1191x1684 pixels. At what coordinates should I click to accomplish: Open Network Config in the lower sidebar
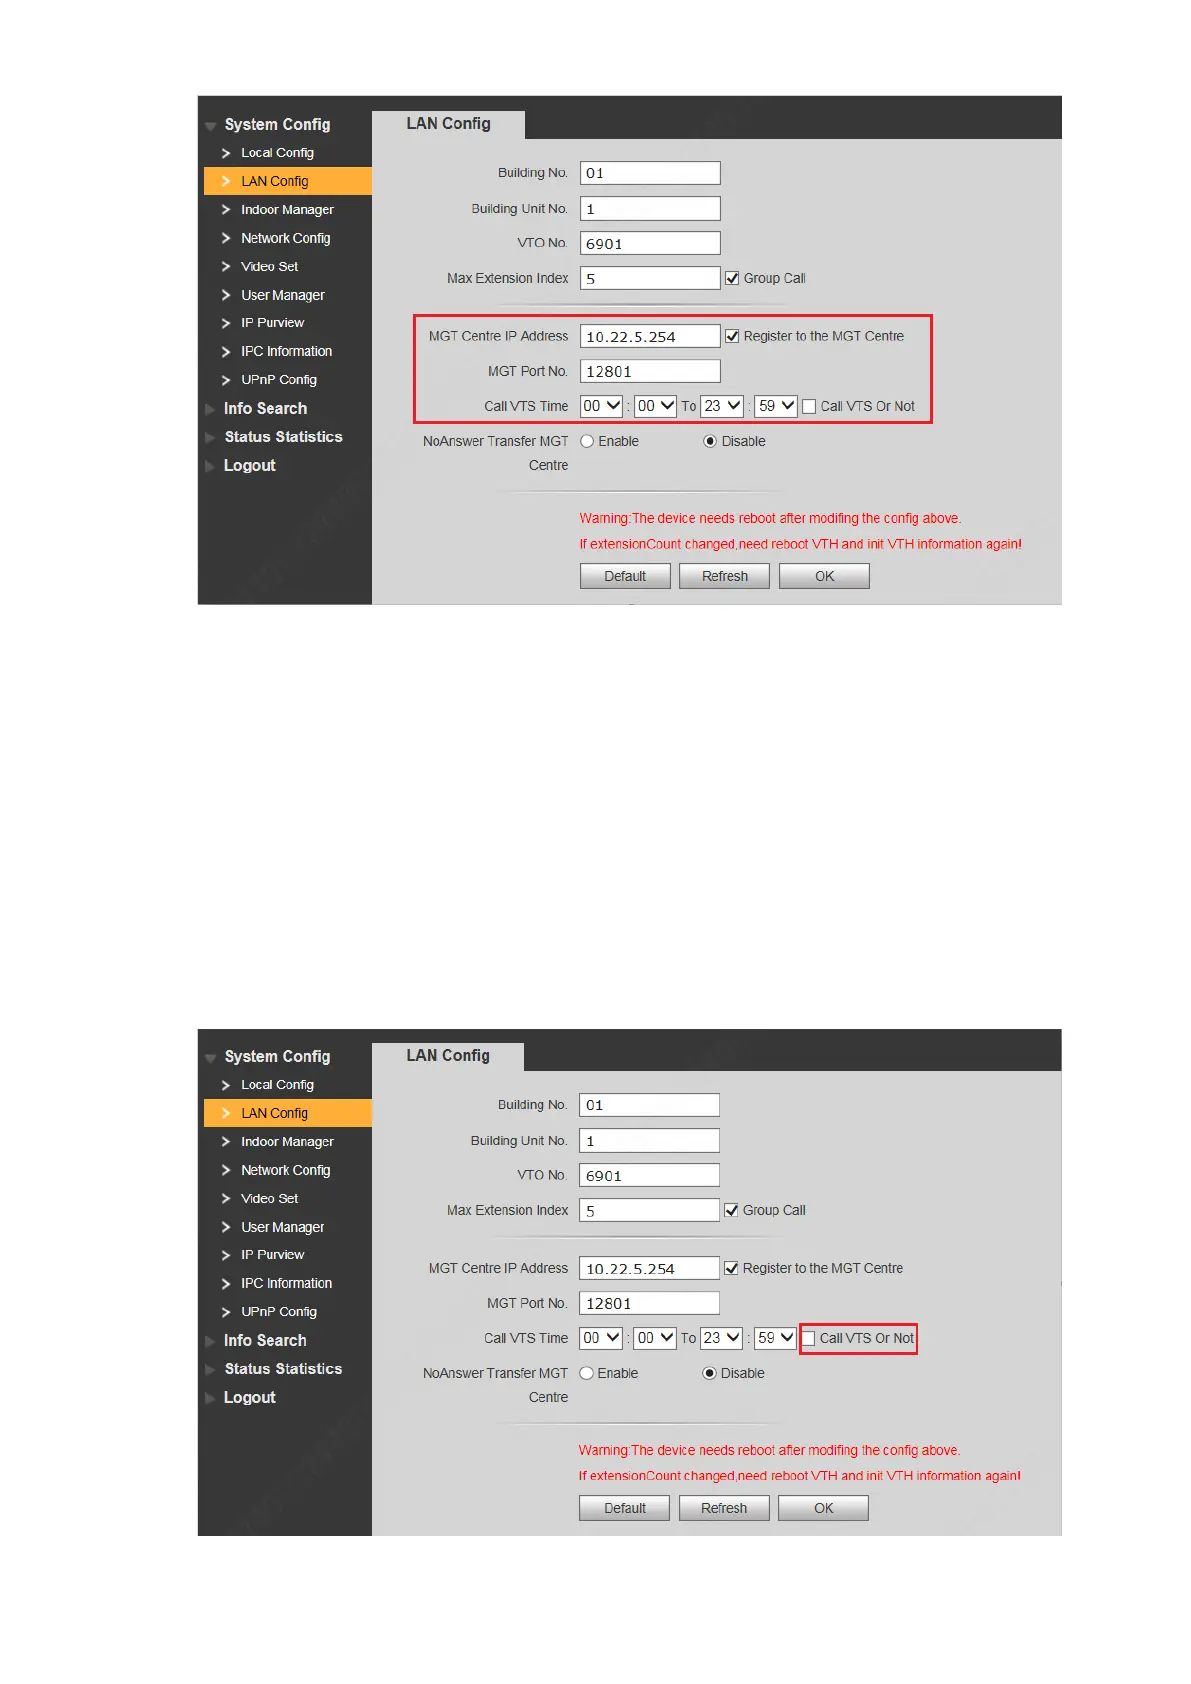pos(285,1170)
